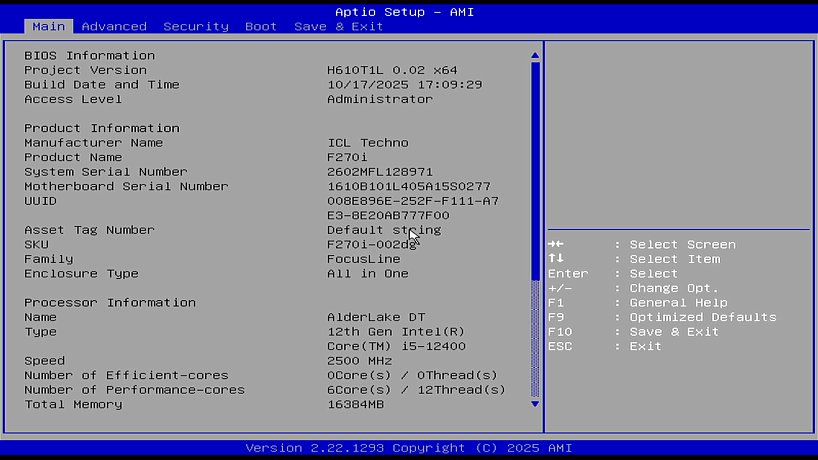Click the scroll down arrow

tap(535, 404)
